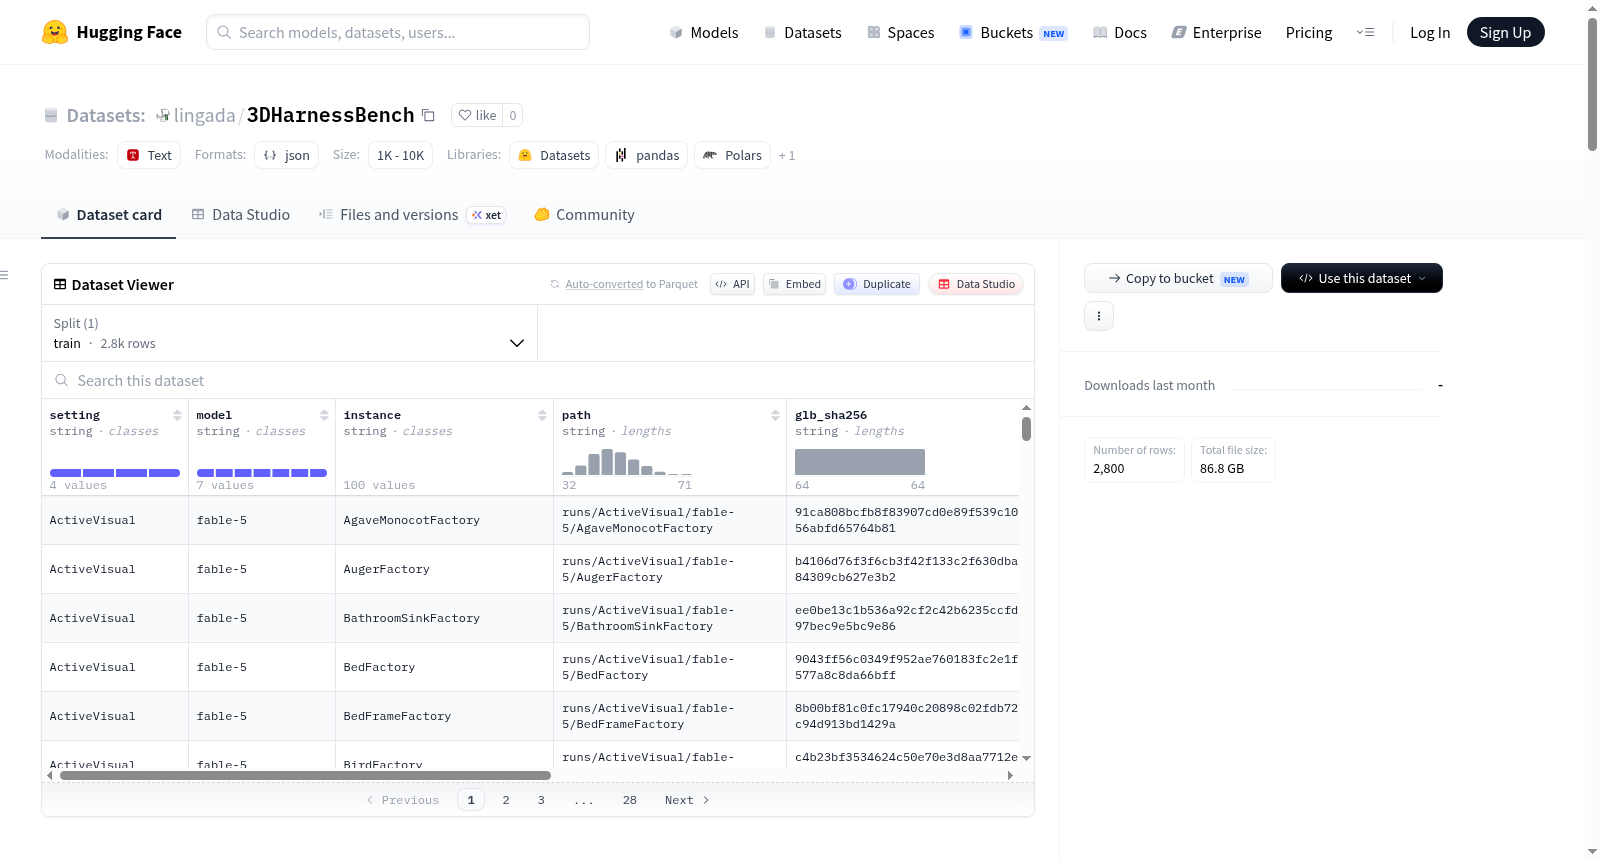The width and height of the screenshot is (1600, 861).
Task: Click the search magnifier in dataset search
Action: tap(62, 380)
